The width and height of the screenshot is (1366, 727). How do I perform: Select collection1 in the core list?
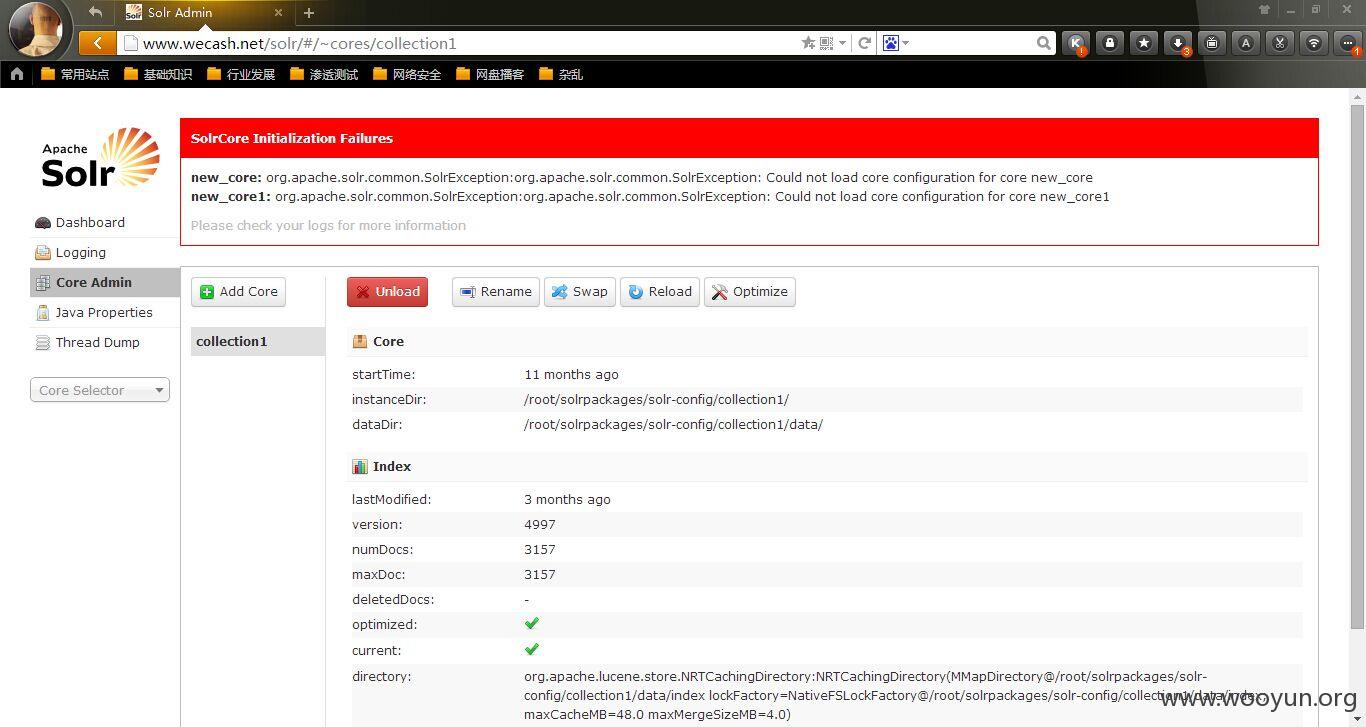pos(257,341)
